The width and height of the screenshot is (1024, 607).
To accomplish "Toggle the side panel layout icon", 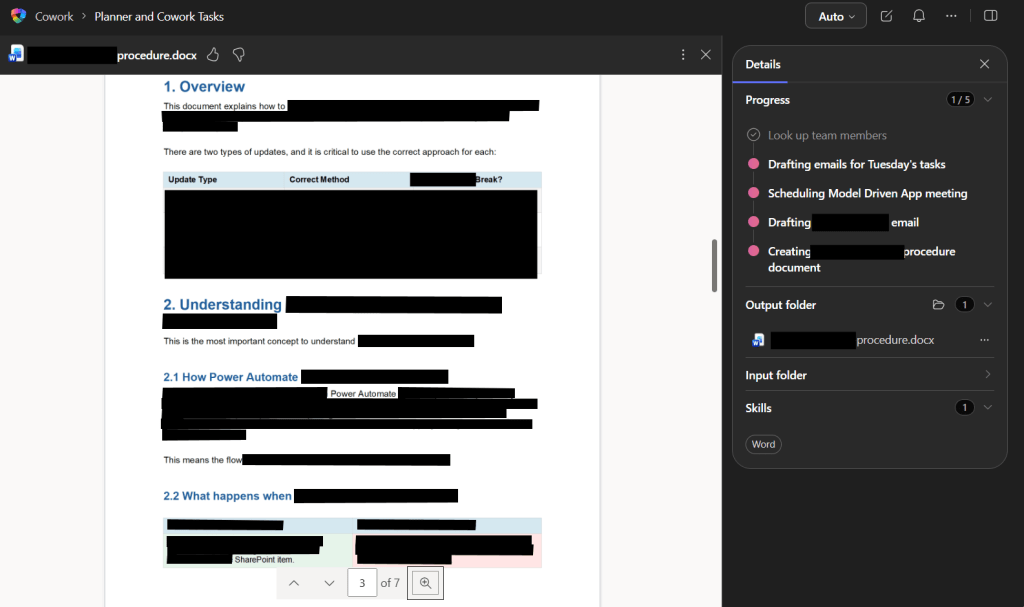I will coord(990,16).
